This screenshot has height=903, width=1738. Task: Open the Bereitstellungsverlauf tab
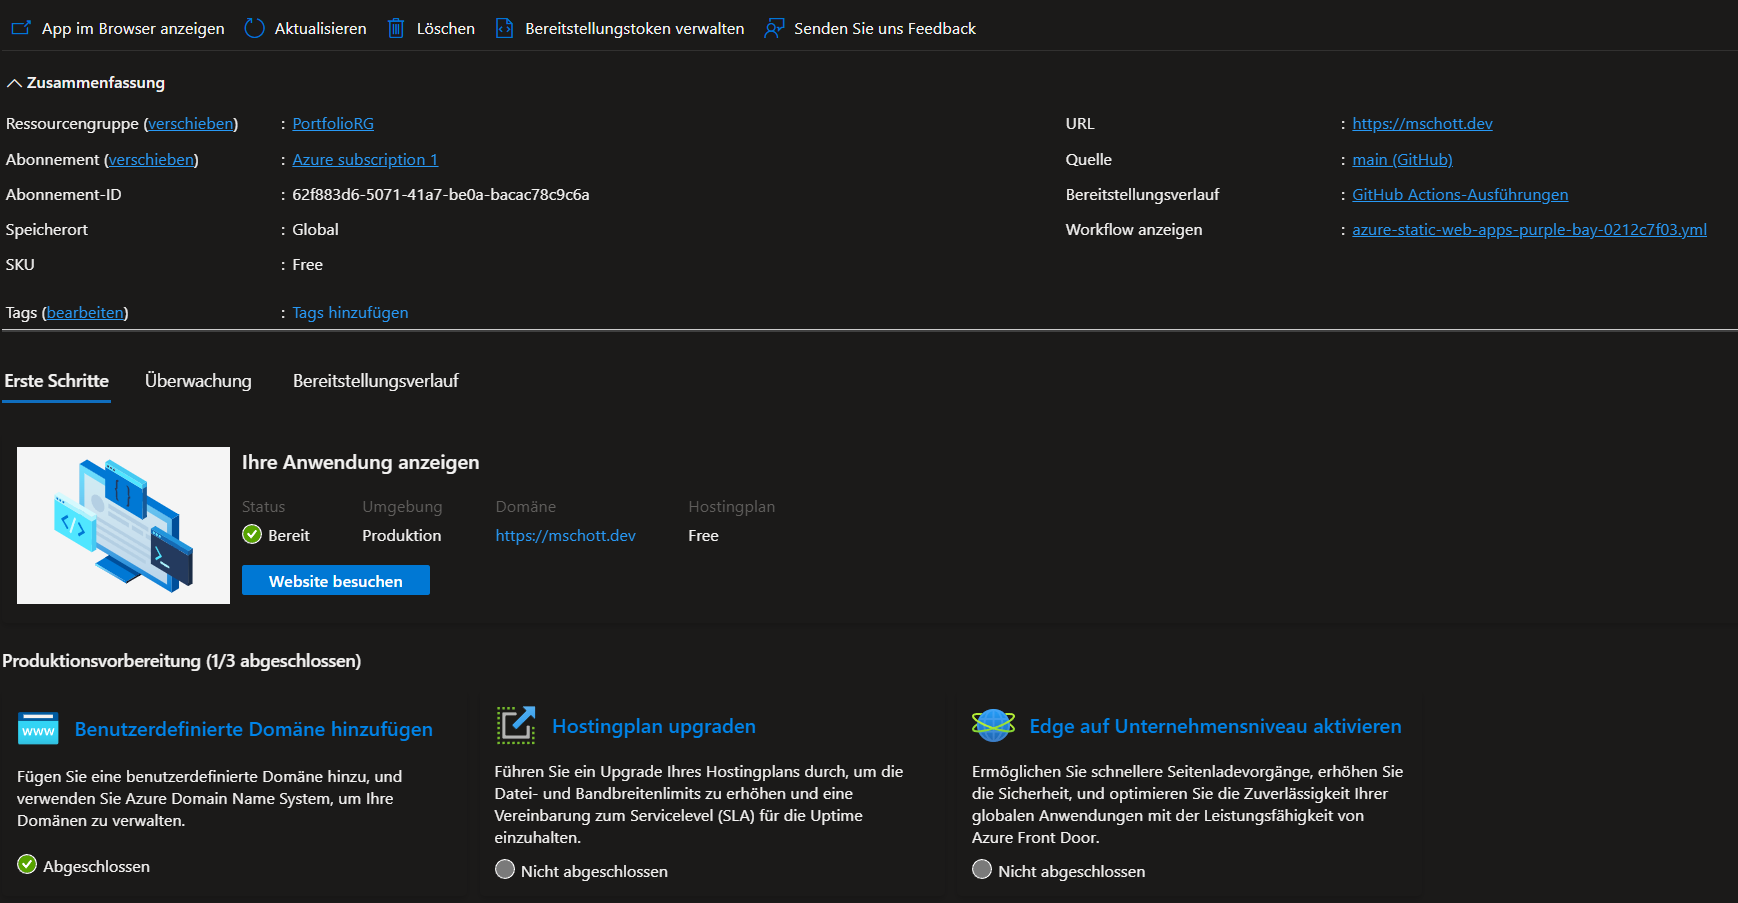click(376, 381)
